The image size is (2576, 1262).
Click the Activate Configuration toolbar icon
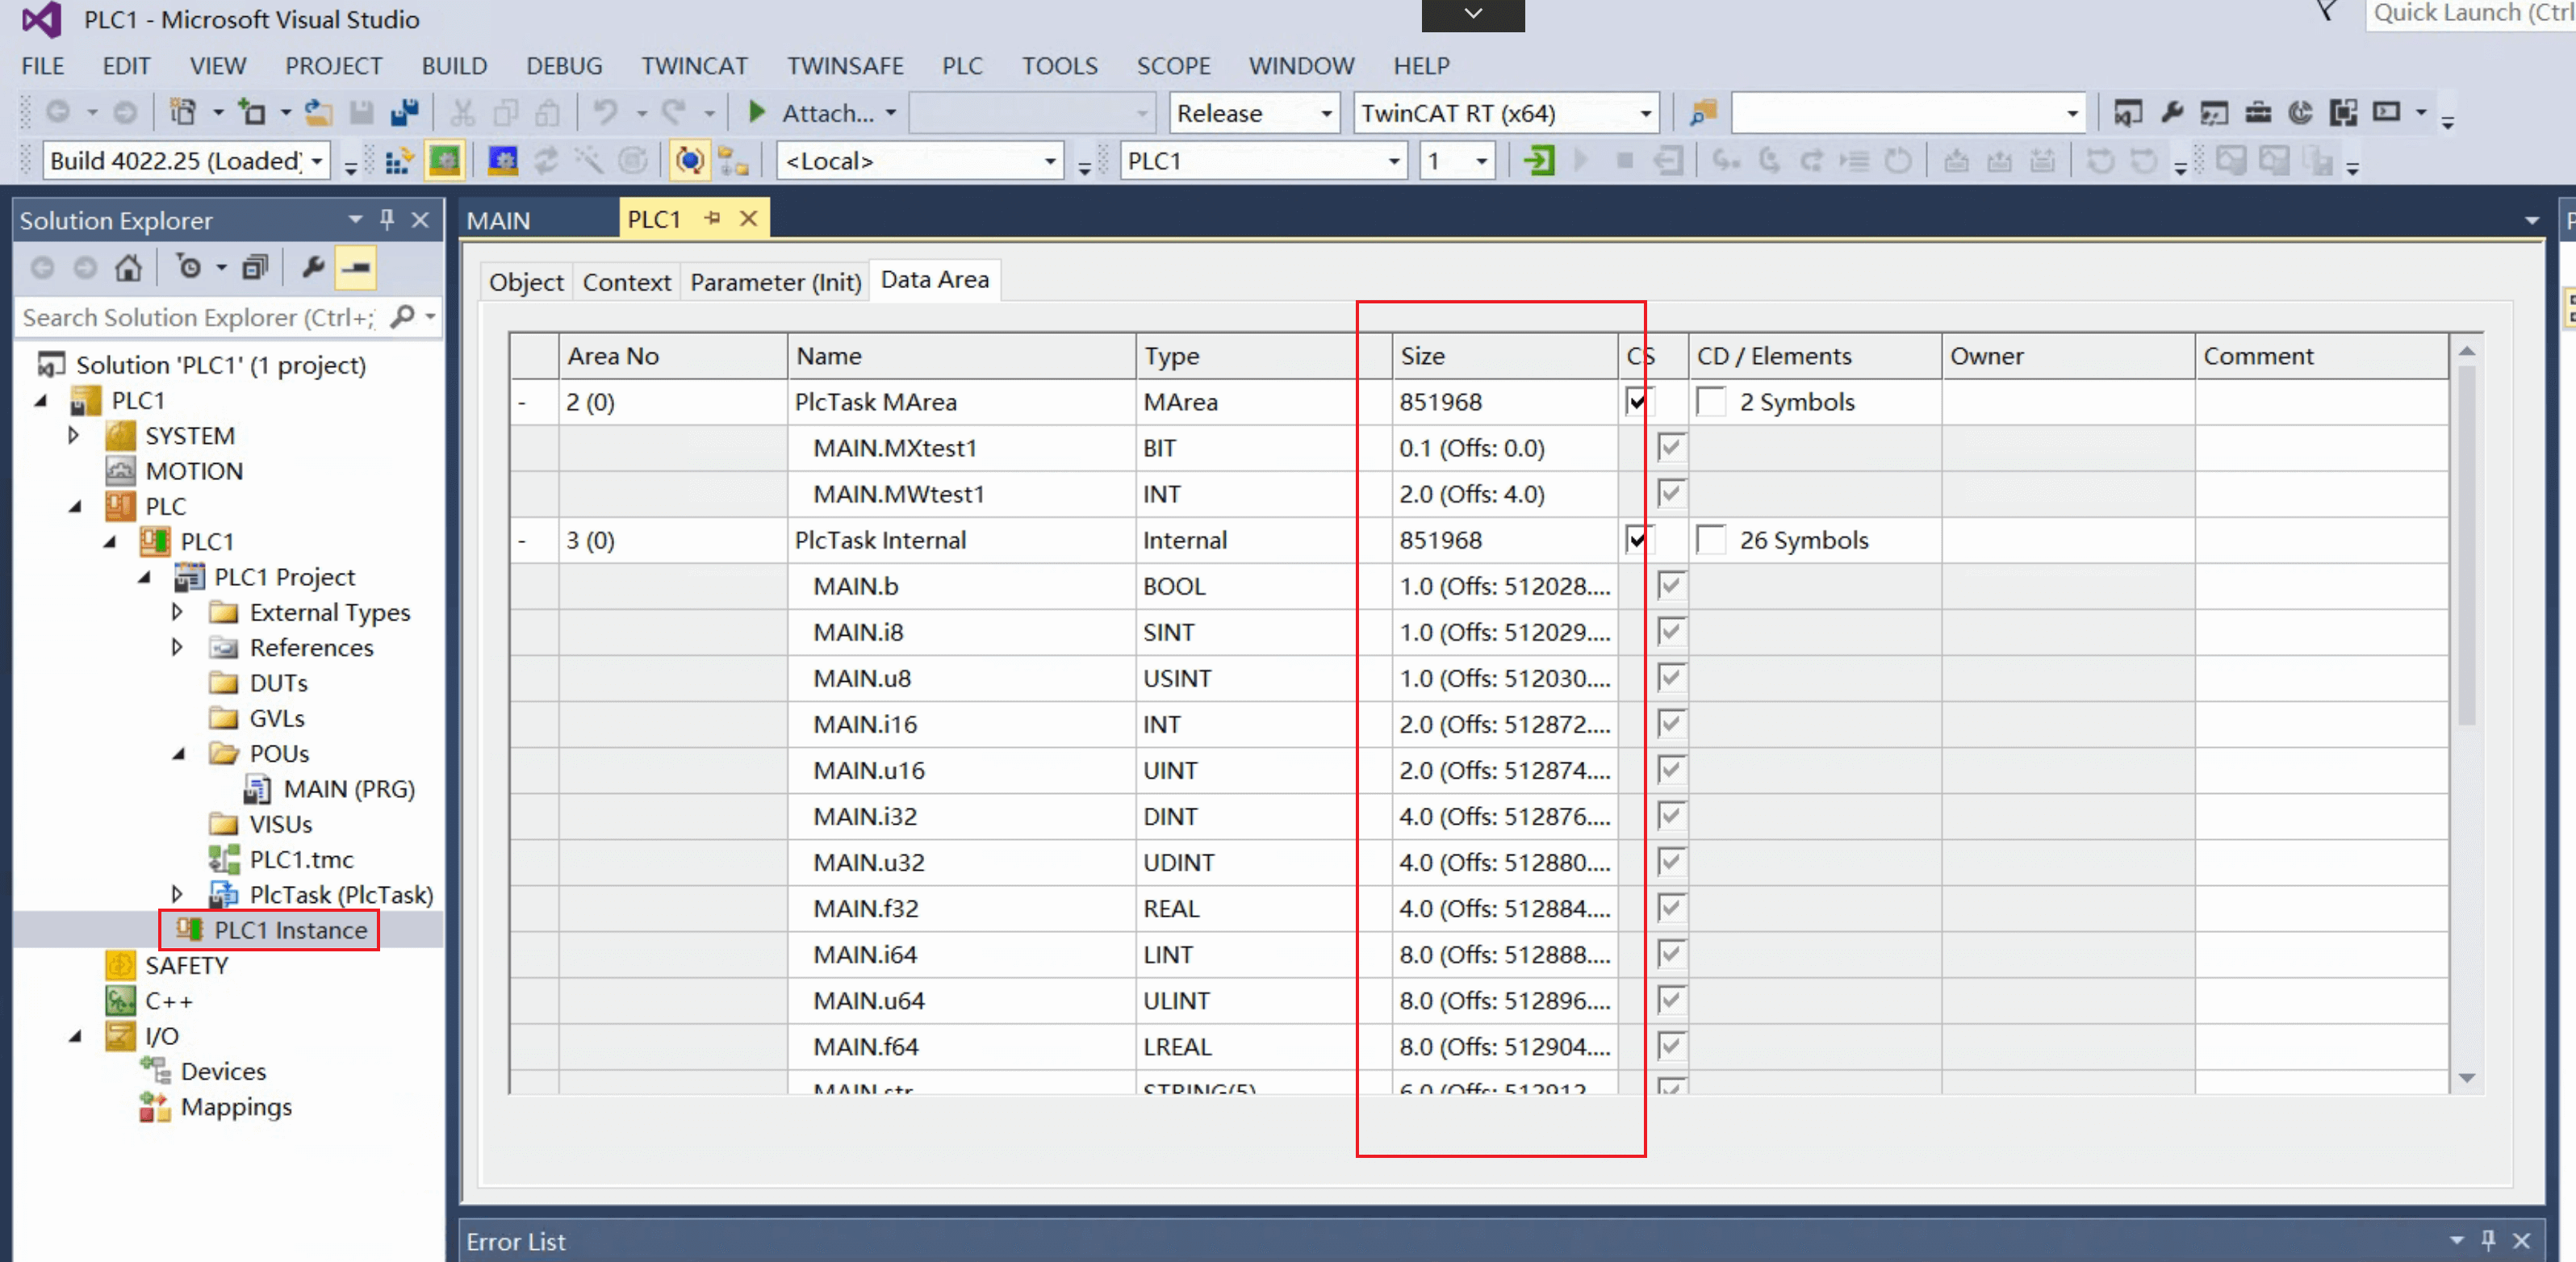pos(398,160)
